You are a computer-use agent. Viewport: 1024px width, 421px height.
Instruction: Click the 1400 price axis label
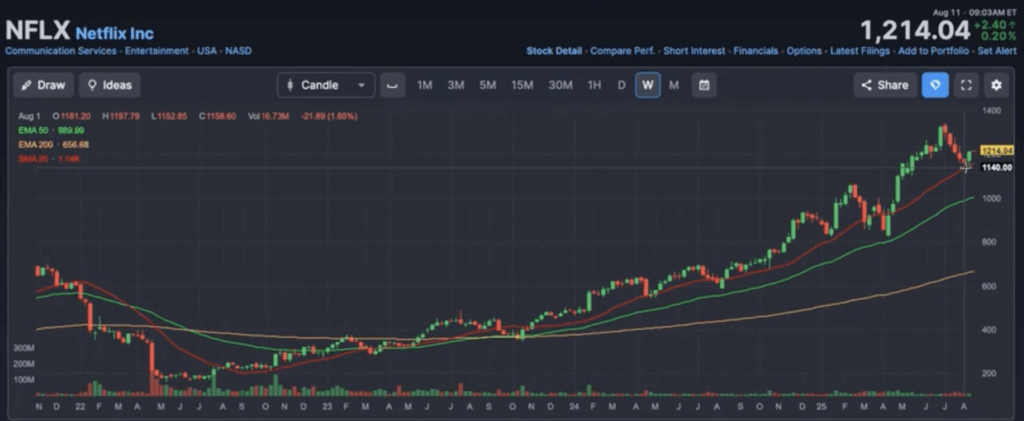[991, 112]
